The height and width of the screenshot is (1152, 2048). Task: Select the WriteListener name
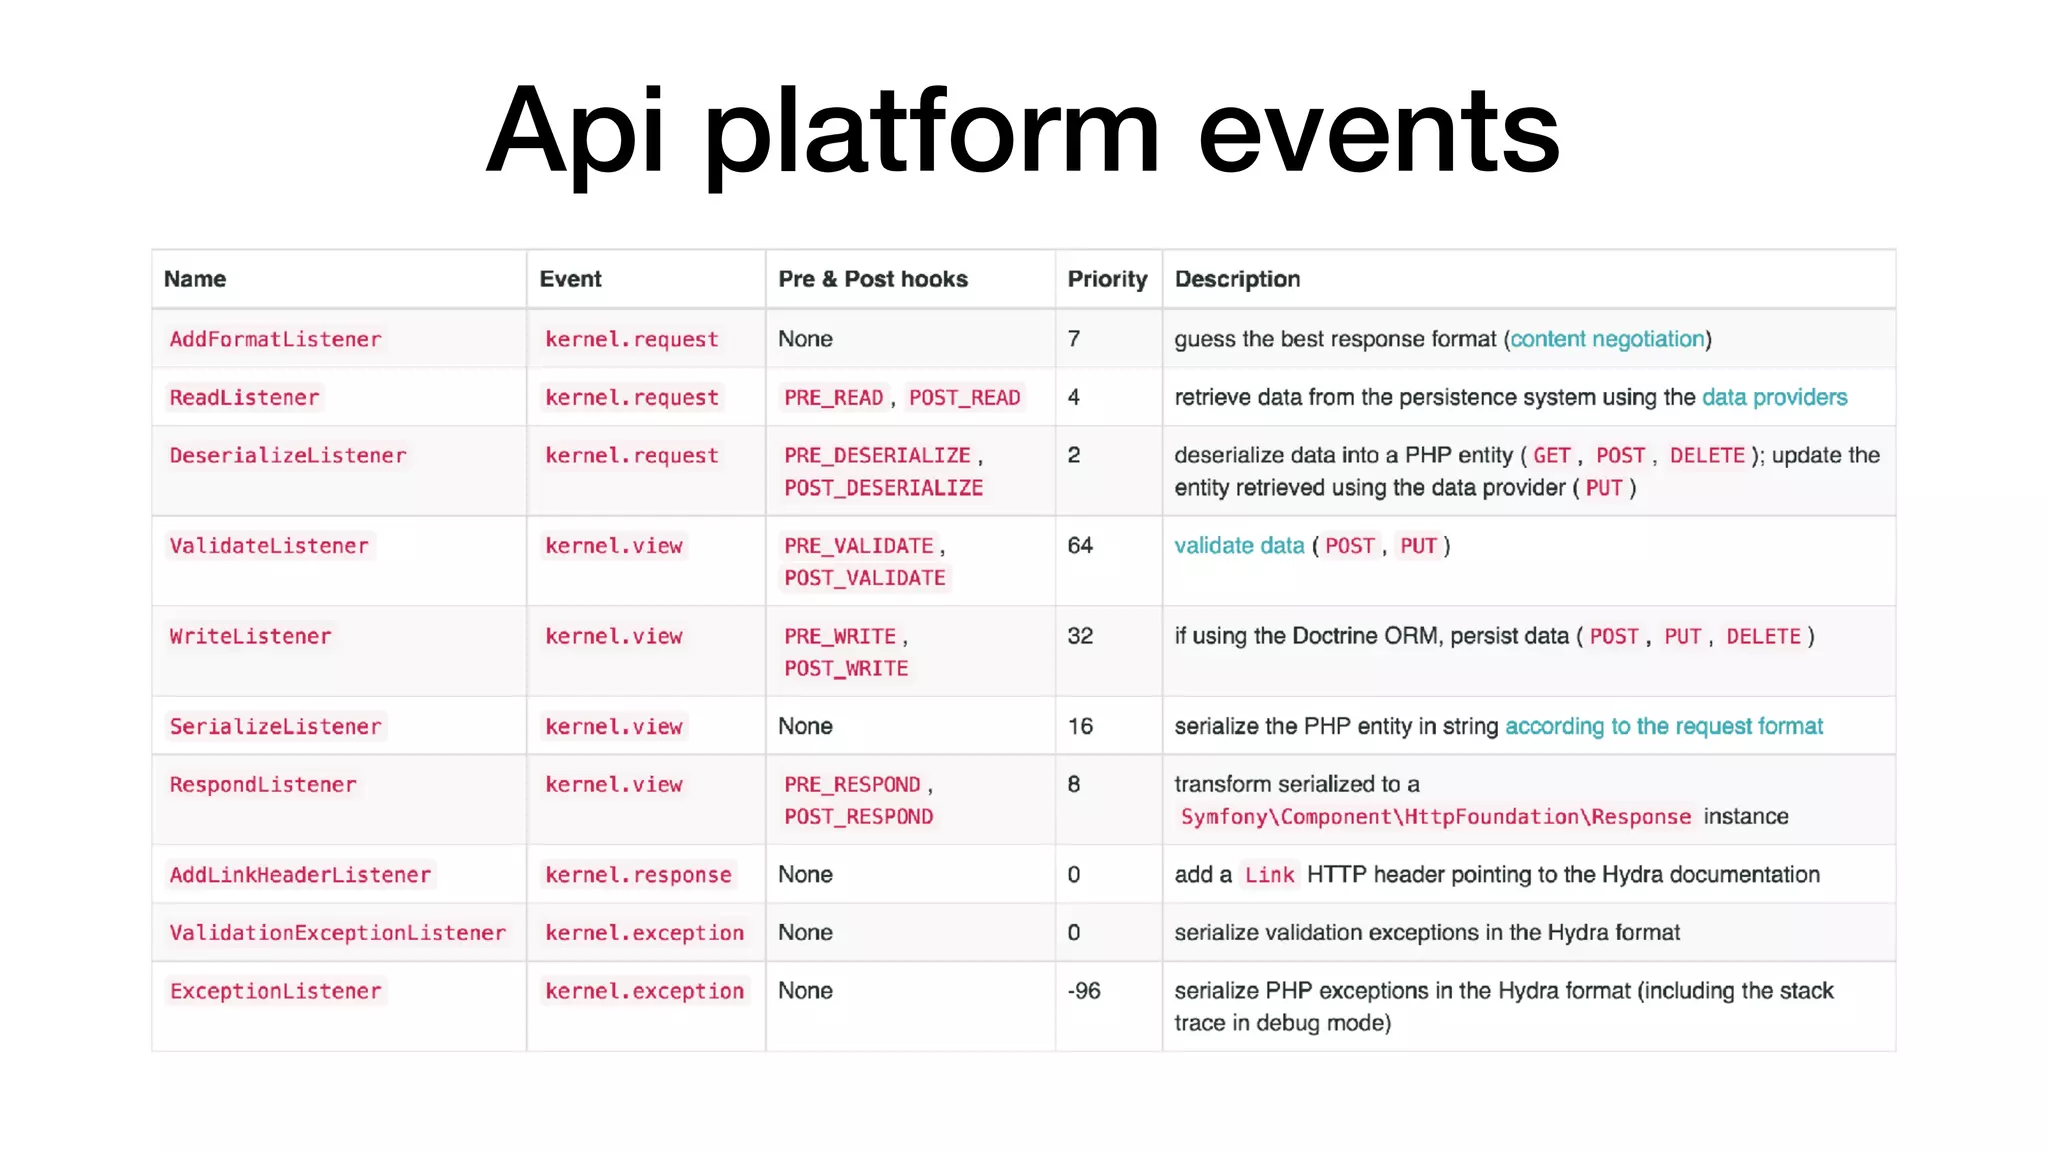[x=250, y=636]
